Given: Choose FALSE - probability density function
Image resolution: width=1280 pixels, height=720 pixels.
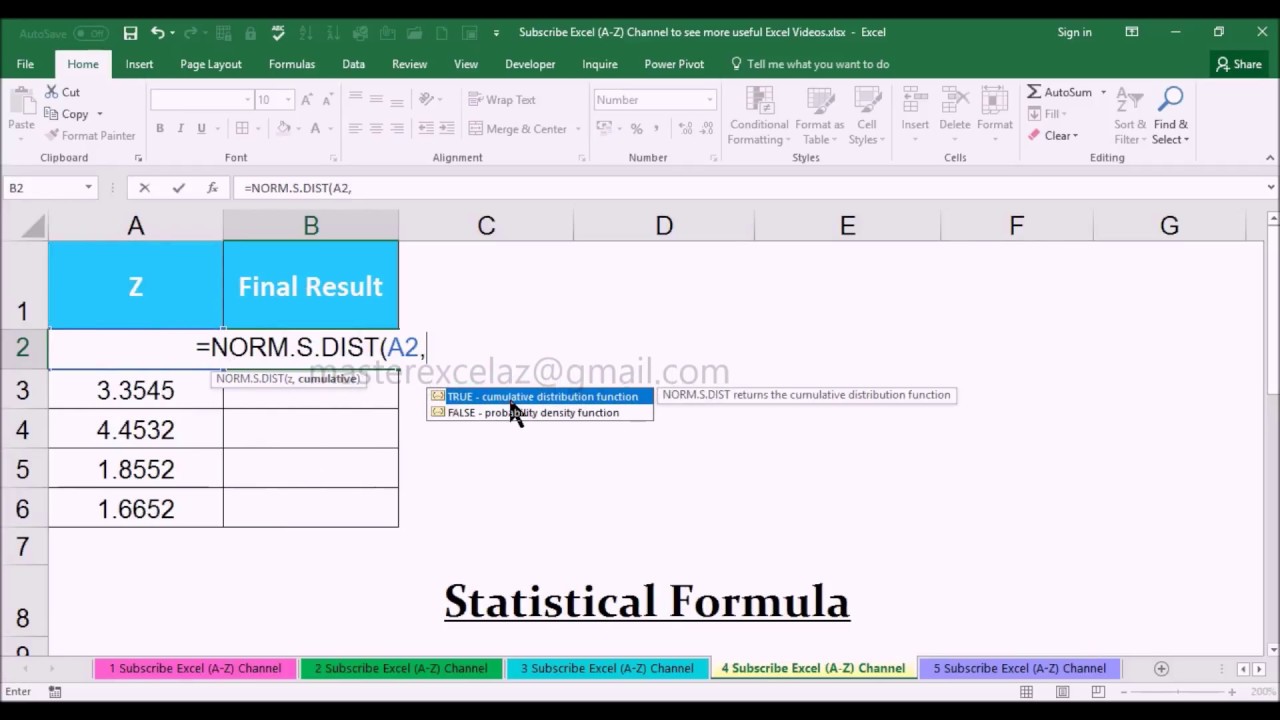Looking at the screenshot, I should pos(541,413).
